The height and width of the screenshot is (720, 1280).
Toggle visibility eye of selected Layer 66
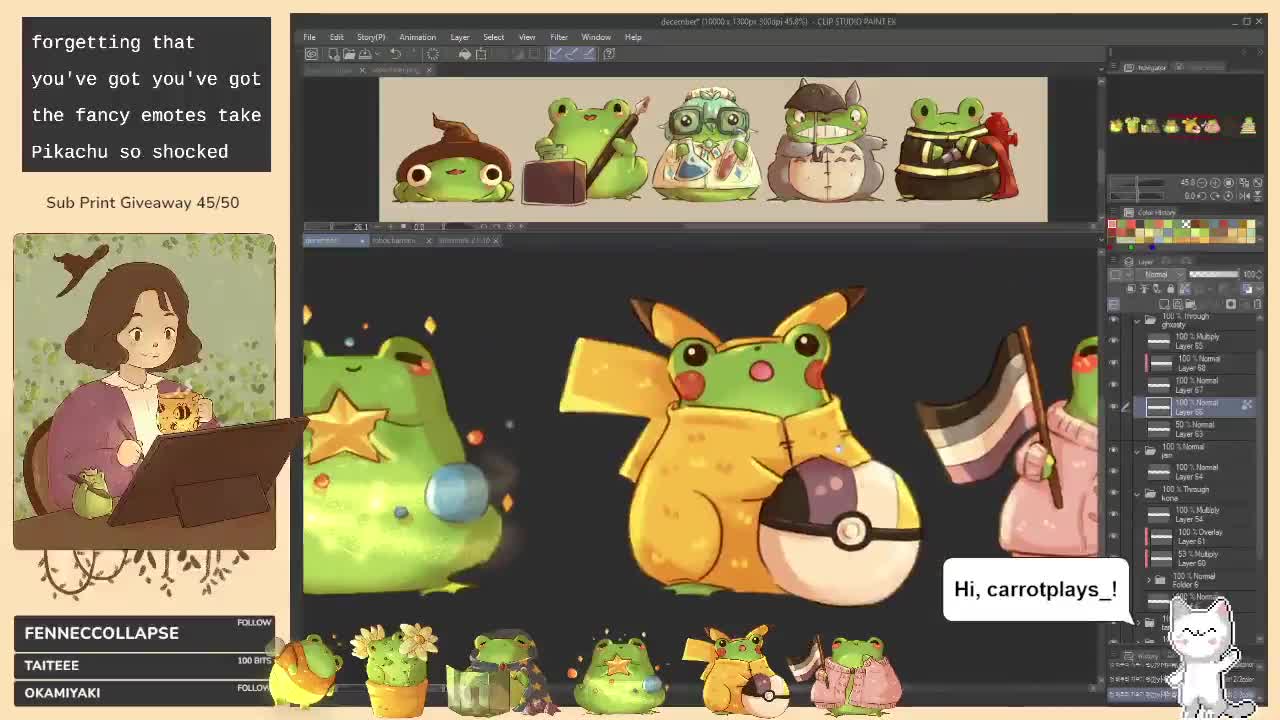click(1114, 407)
